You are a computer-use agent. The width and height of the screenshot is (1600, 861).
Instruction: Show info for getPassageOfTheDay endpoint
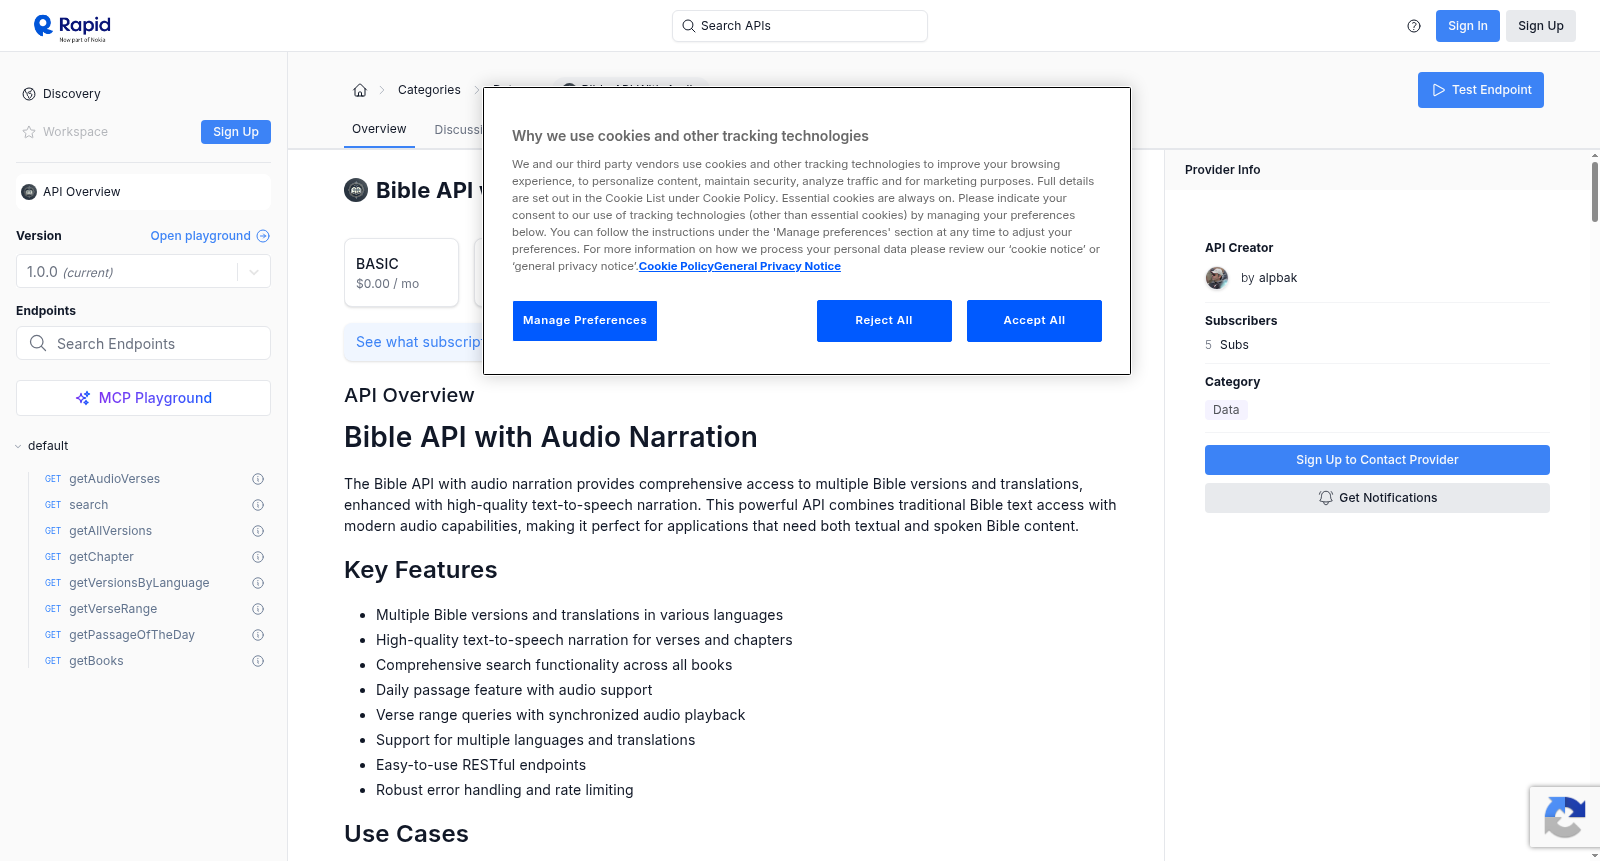[258, 635]
